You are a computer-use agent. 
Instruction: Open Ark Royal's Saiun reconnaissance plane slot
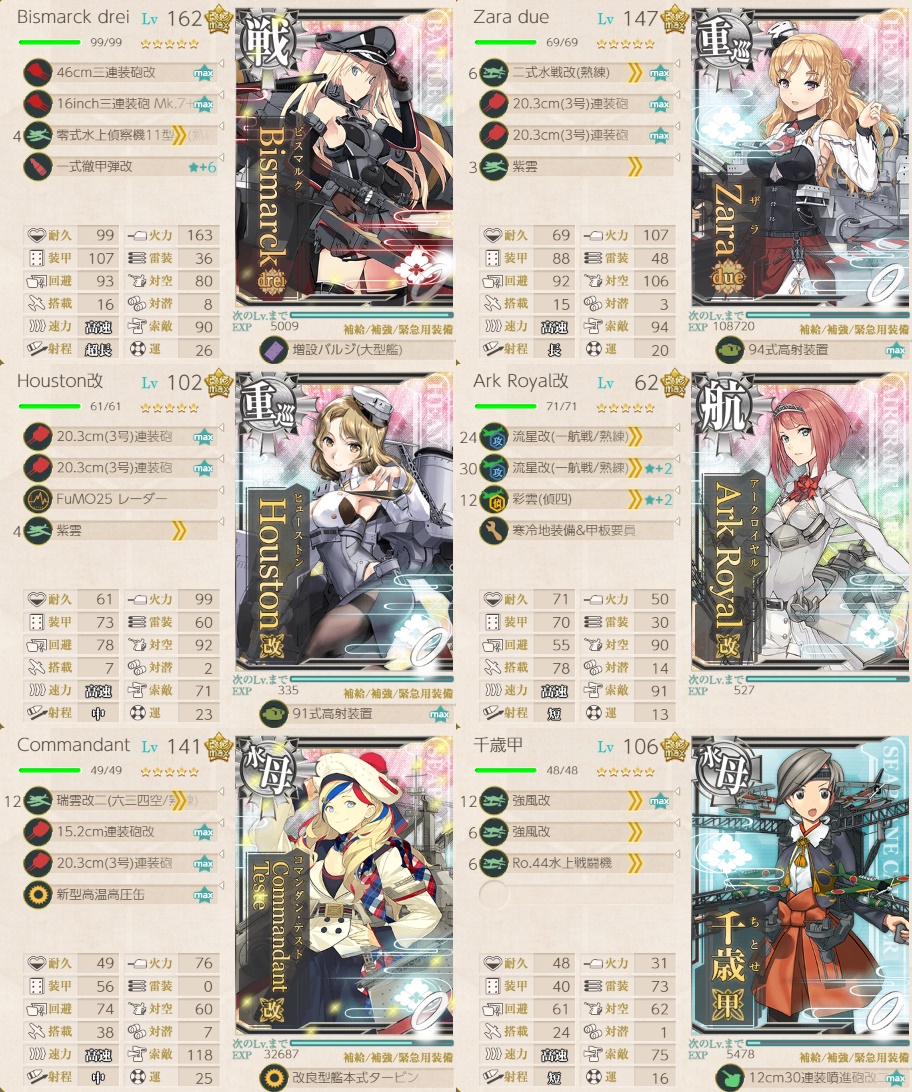pyautogui.click(x=577, y=499)
